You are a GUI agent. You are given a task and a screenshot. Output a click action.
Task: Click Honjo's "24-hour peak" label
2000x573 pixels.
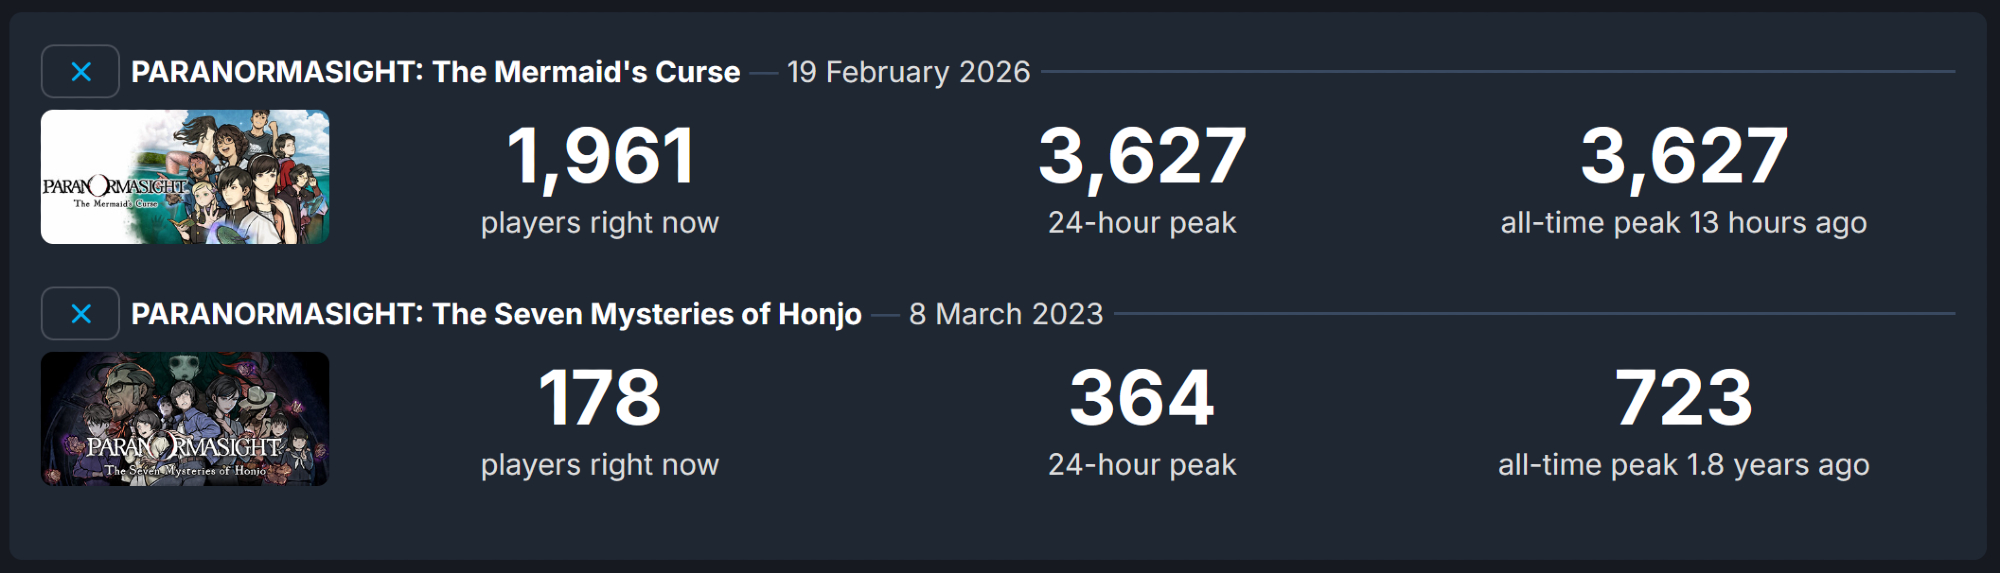(1142, 465)
